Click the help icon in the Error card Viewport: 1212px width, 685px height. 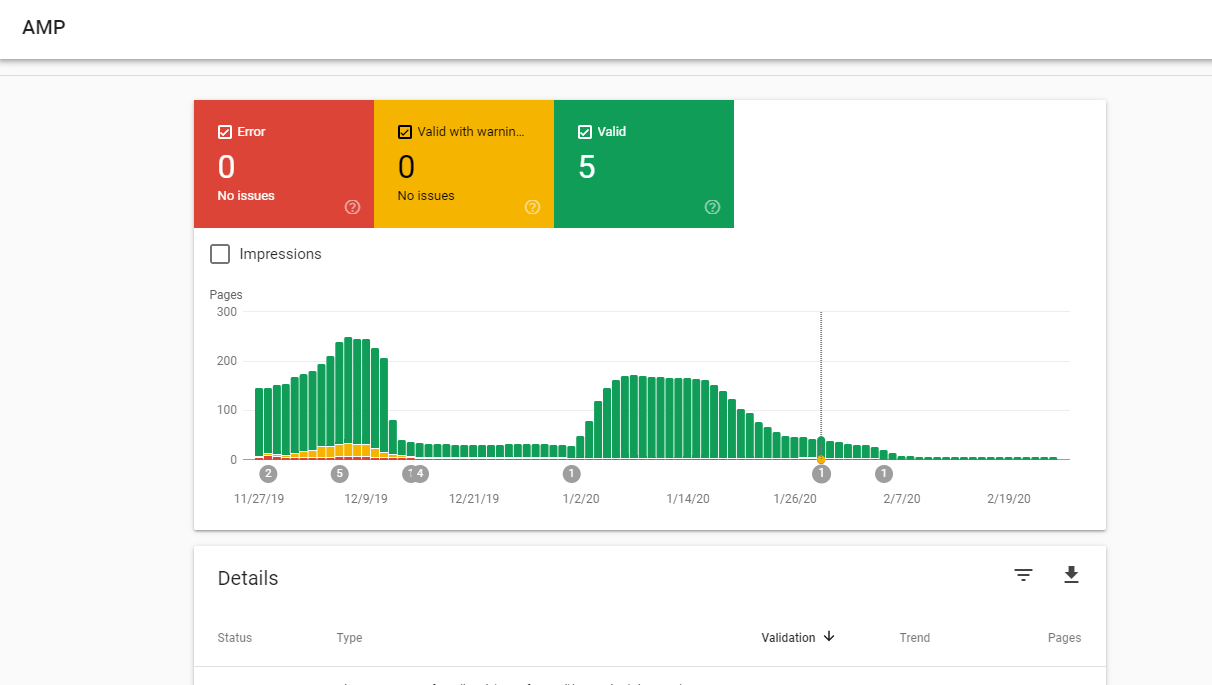click(x=352, y=207)
